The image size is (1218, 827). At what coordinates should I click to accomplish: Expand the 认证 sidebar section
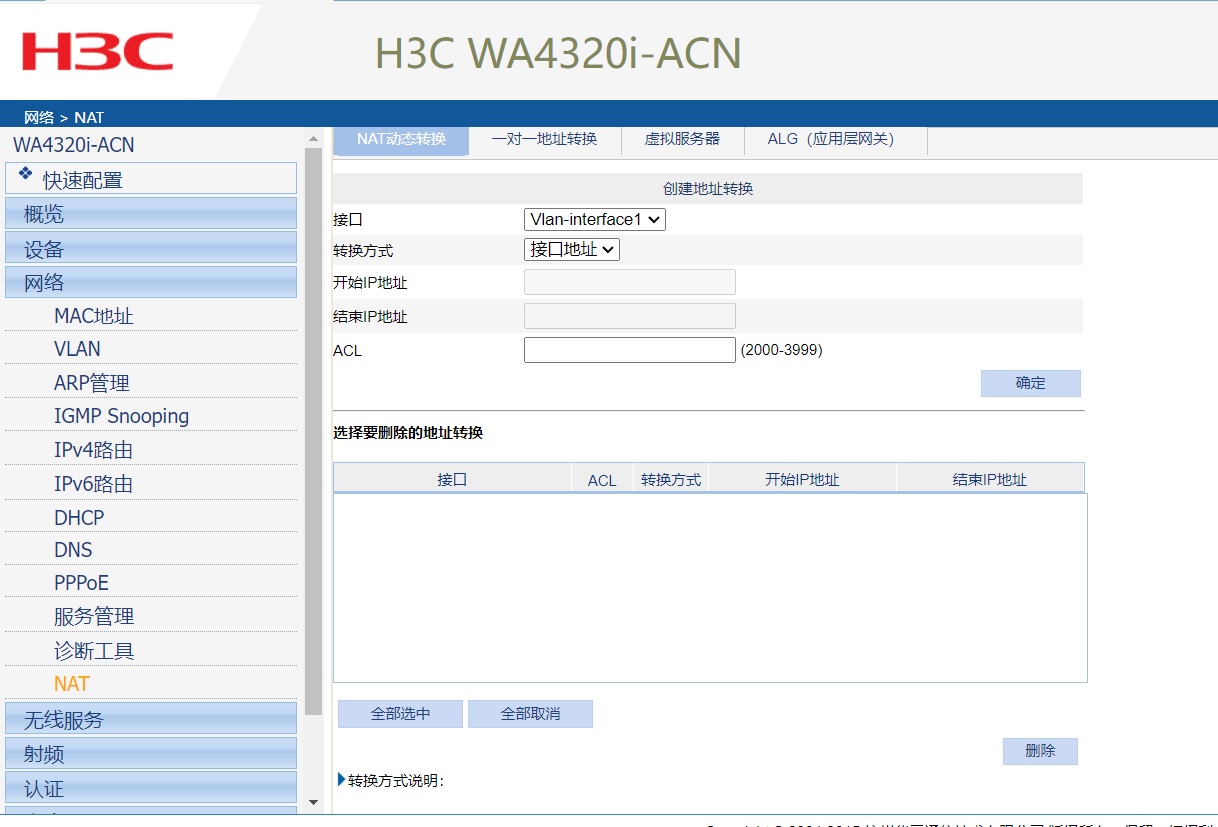(x=151, y=788)
